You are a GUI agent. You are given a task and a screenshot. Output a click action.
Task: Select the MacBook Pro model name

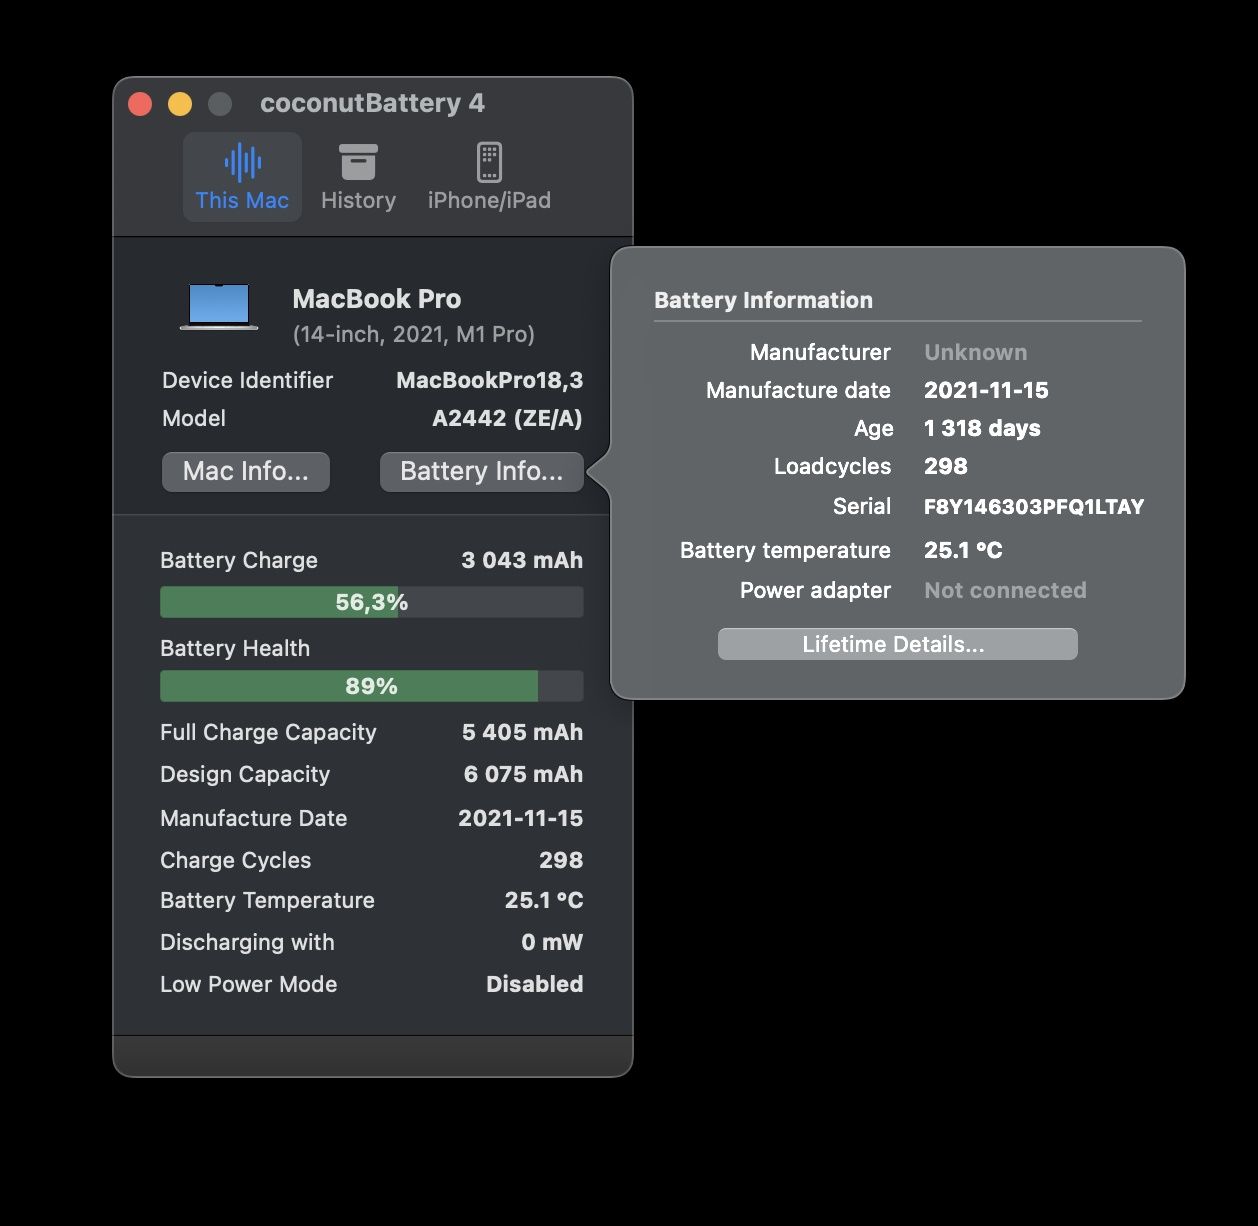coord(376,298)
